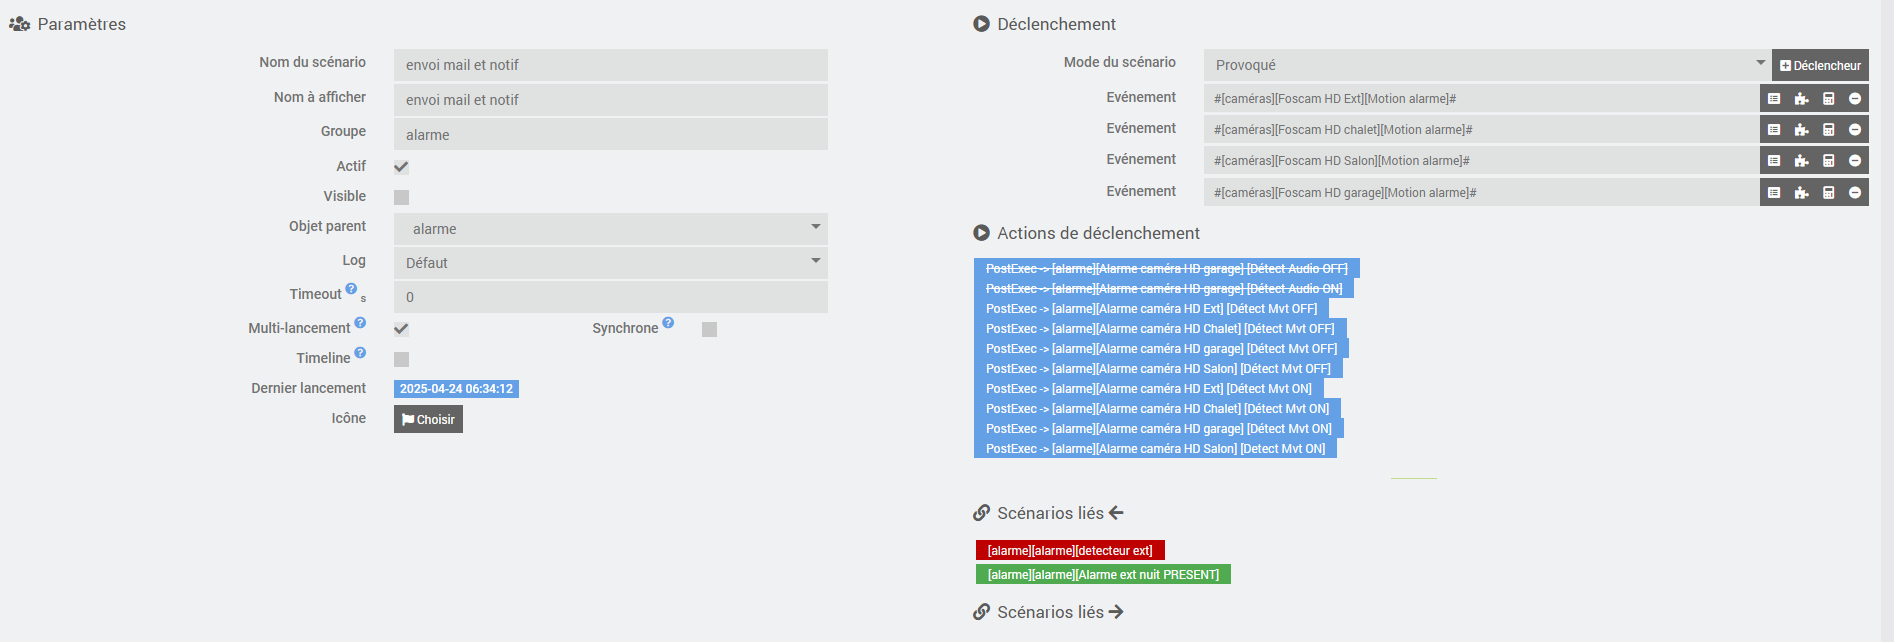This screenshot has width=1894, height=642.
Task: Open the Objet parent dropdown
Action: (x=610, y=229)
